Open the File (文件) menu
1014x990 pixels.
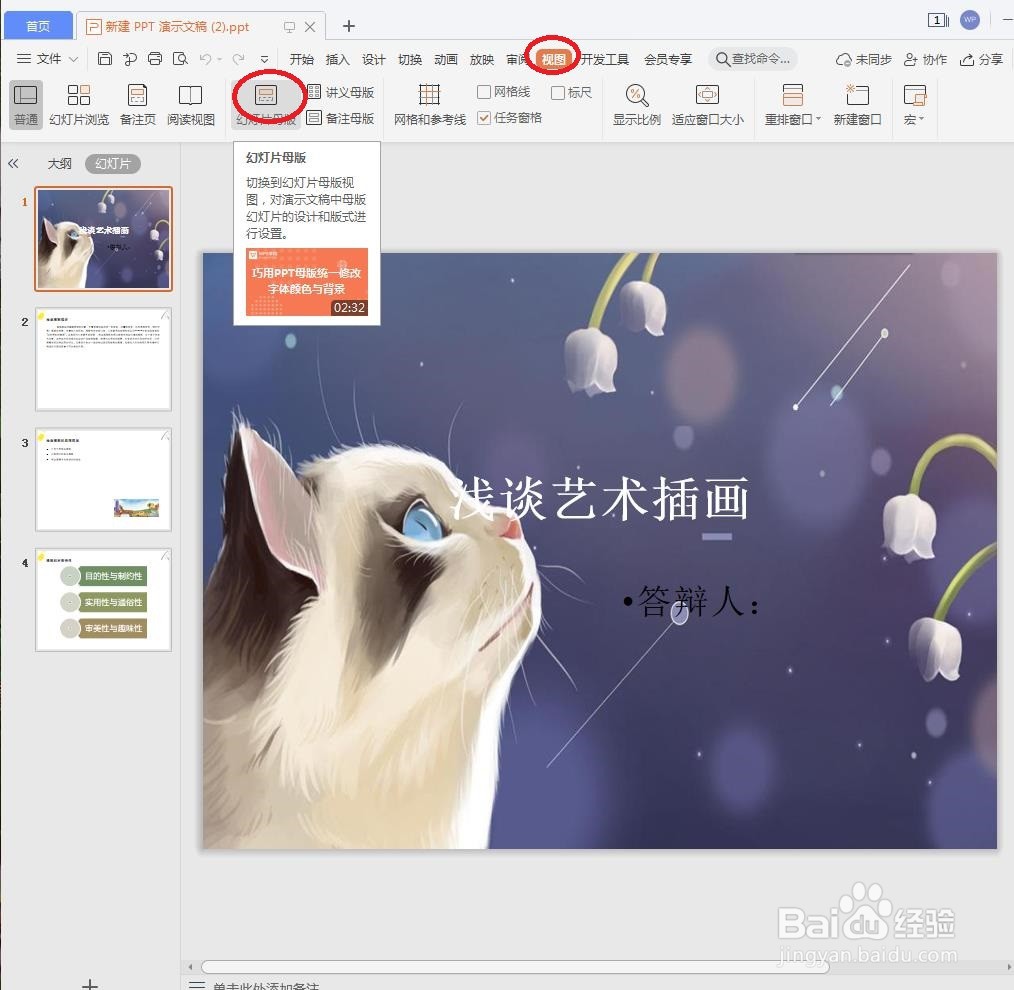[49, 59]
